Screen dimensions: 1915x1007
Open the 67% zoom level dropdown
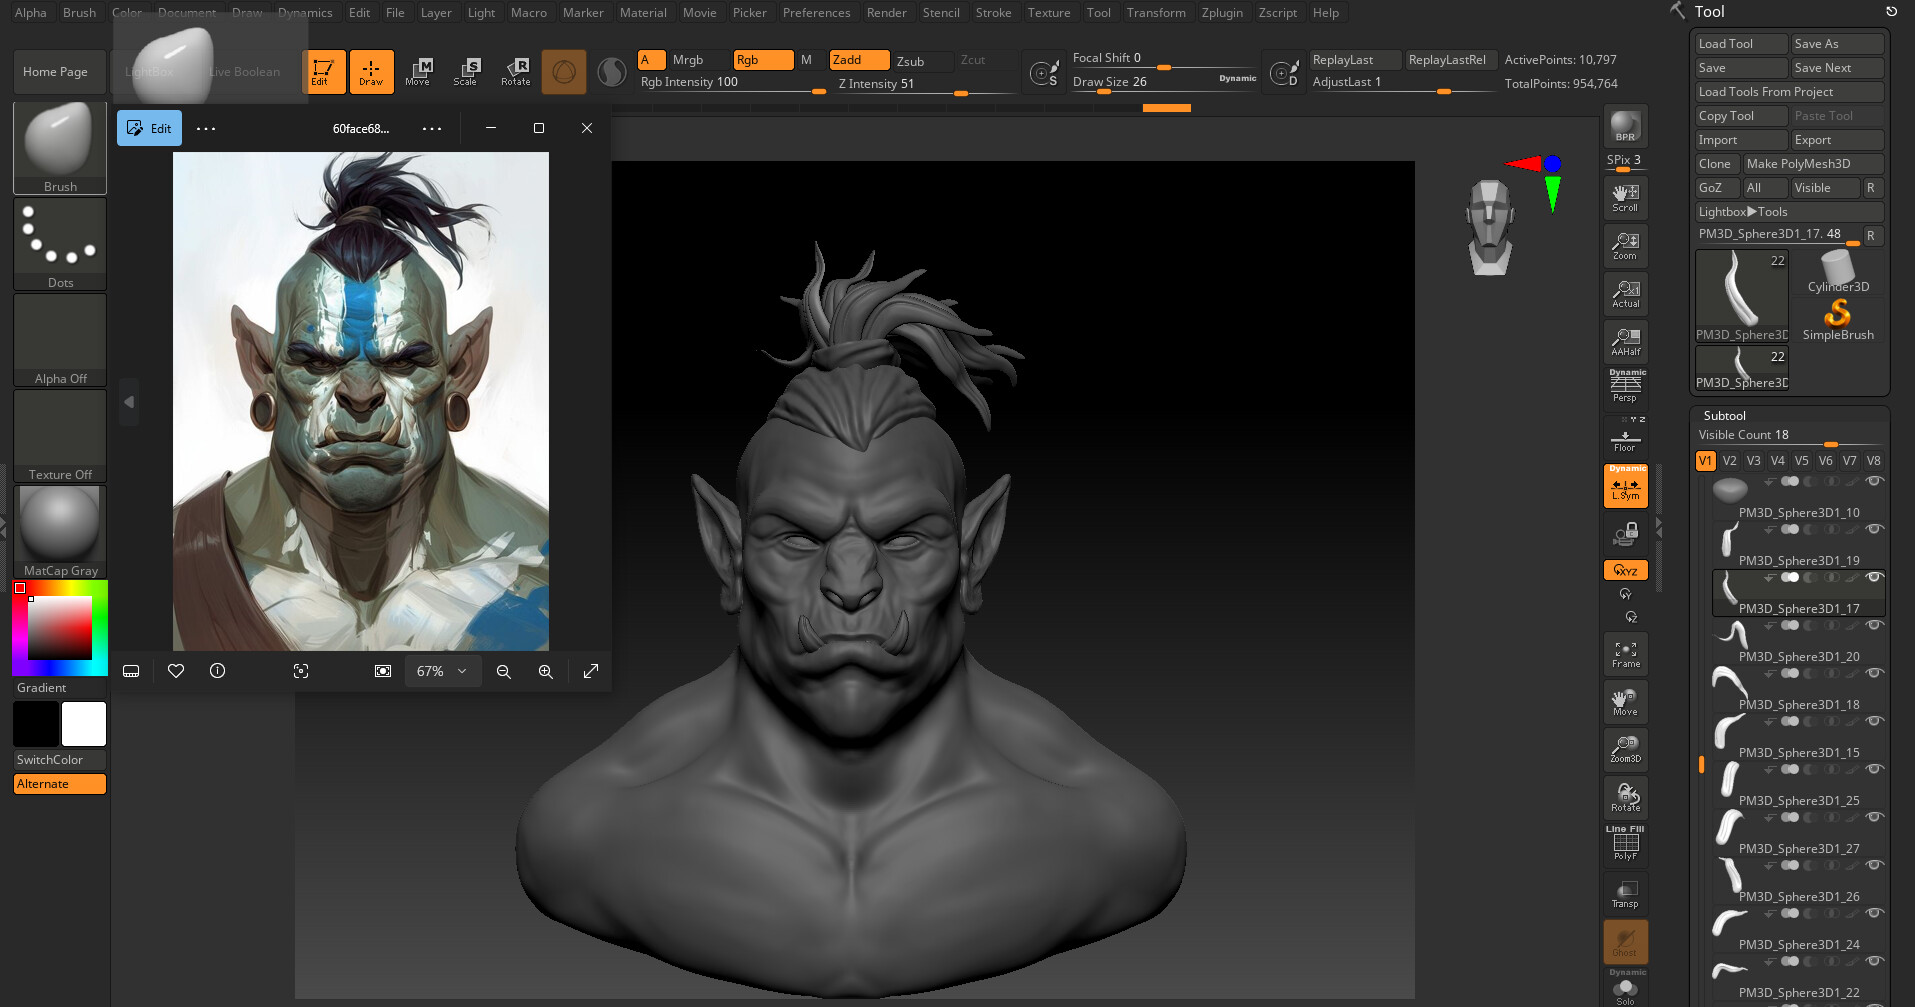(441, 671)
